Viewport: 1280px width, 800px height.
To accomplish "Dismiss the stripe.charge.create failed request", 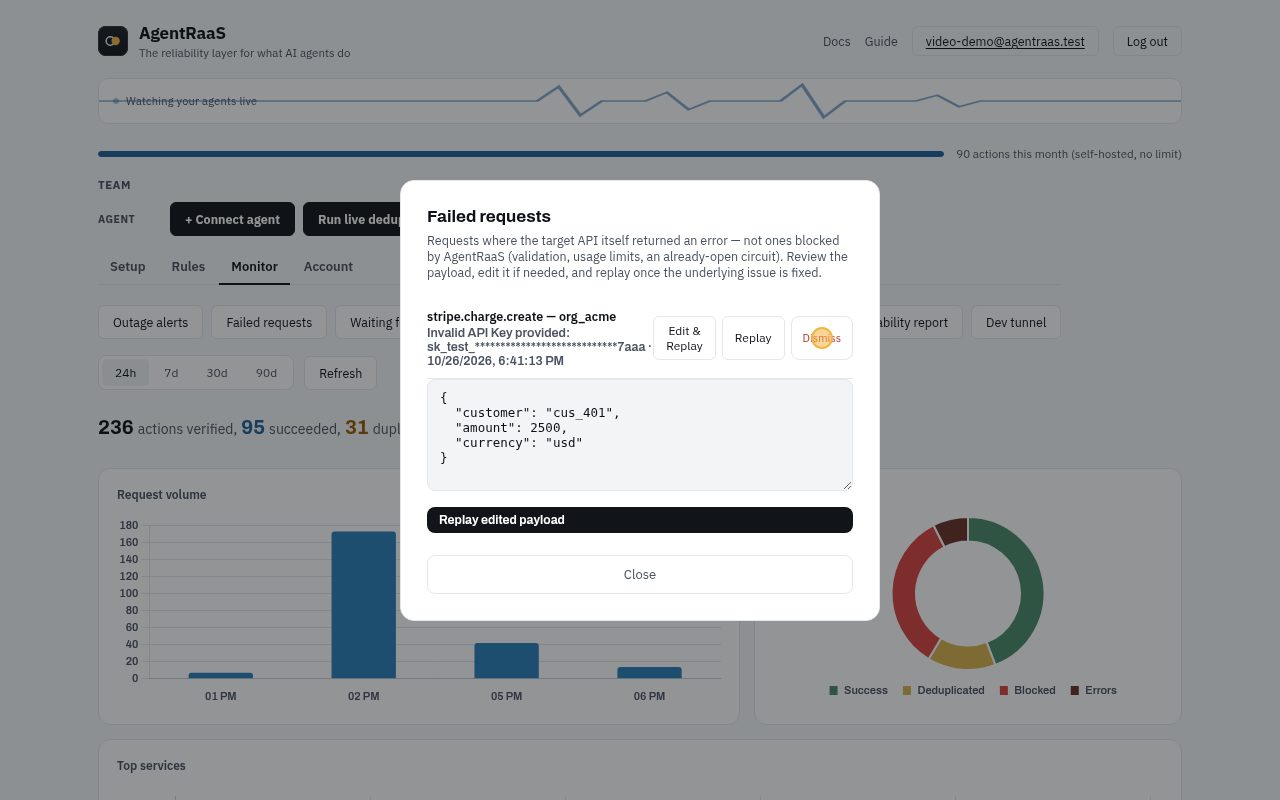I will point(821,338).
